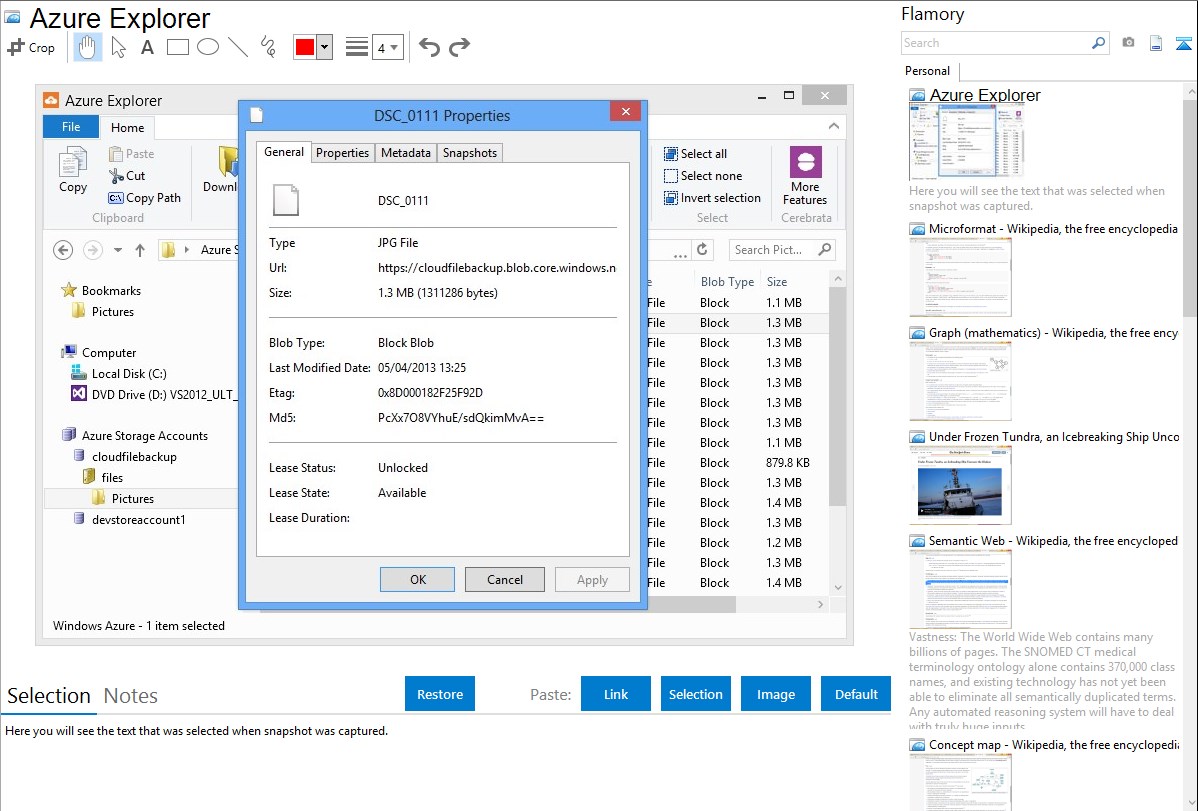Click the search magnifier icon in Flamory

click(x=1098, y=43)
